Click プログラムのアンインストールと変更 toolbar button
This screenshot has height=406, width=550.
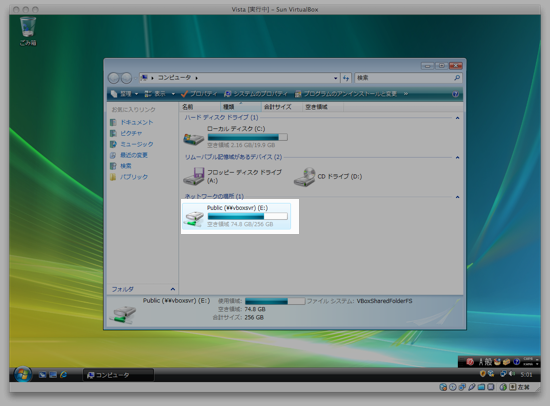pos(346,94)
